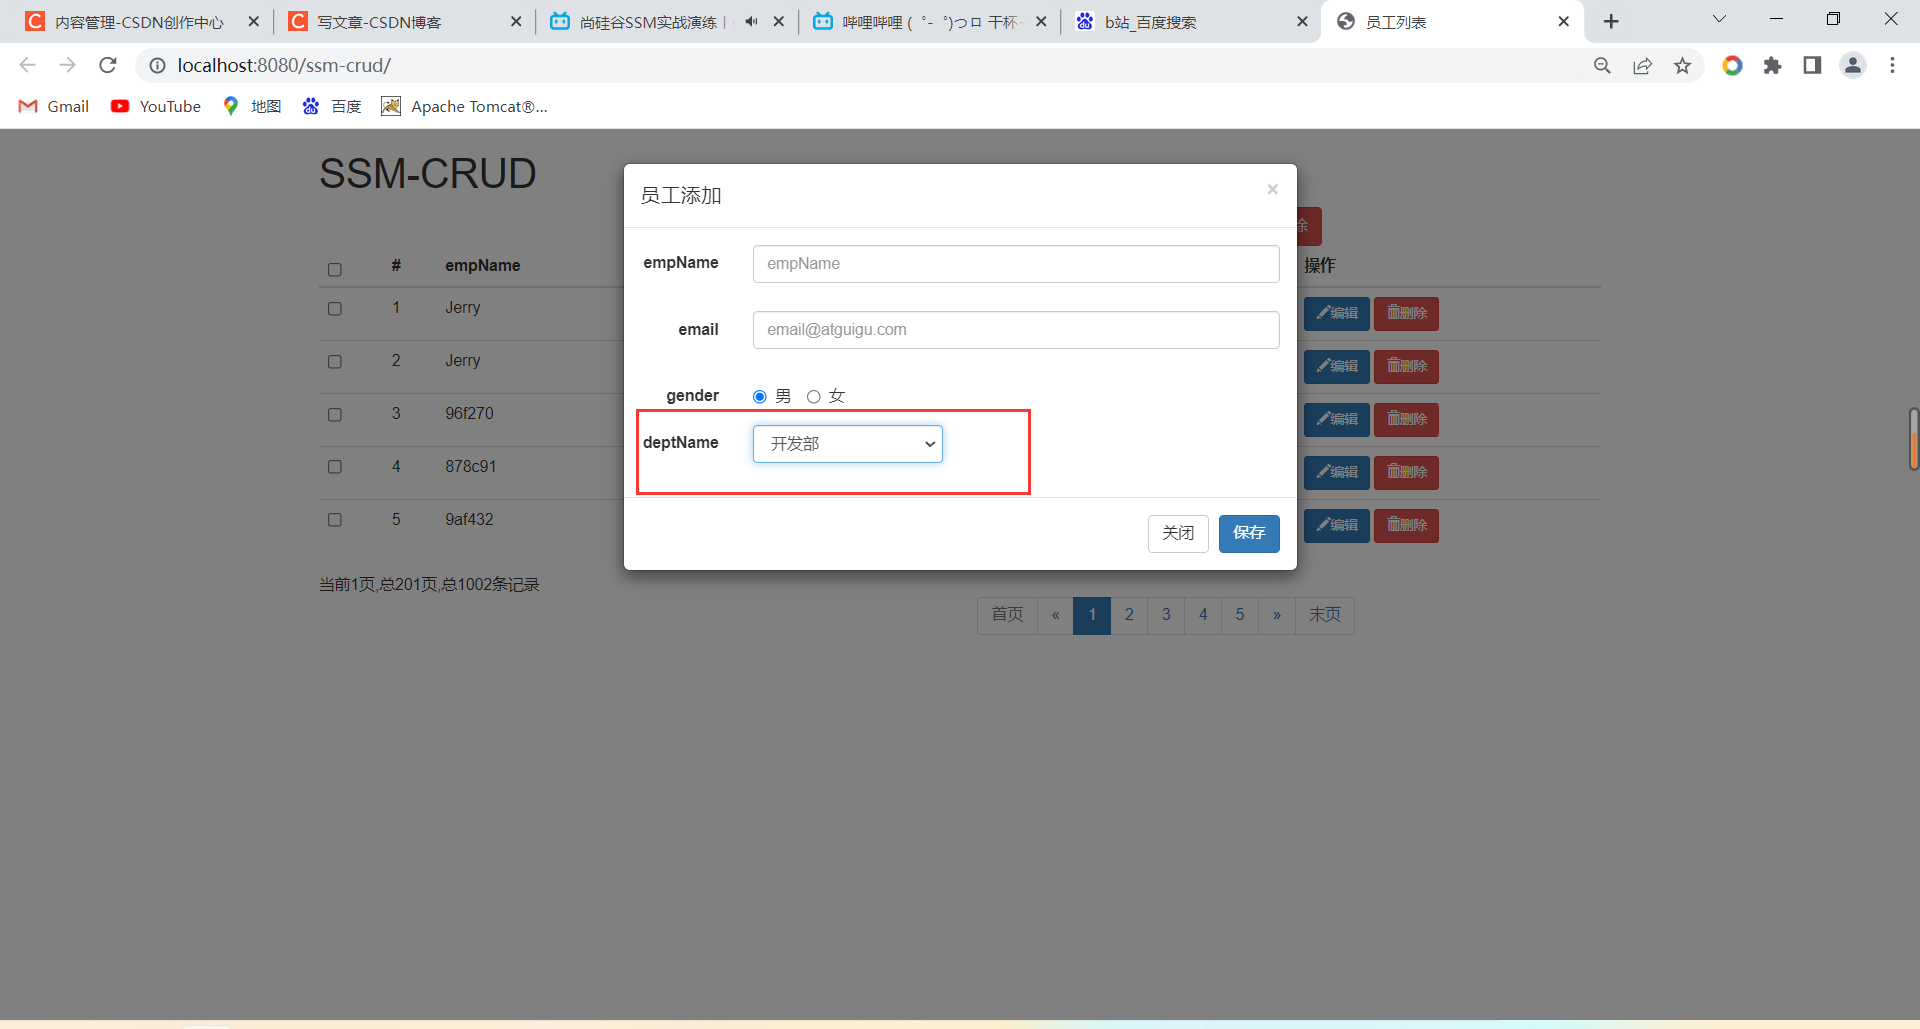Screen dimensions: 1920x1029
Task: Open the side panel icon
Action: (1812, 65)
